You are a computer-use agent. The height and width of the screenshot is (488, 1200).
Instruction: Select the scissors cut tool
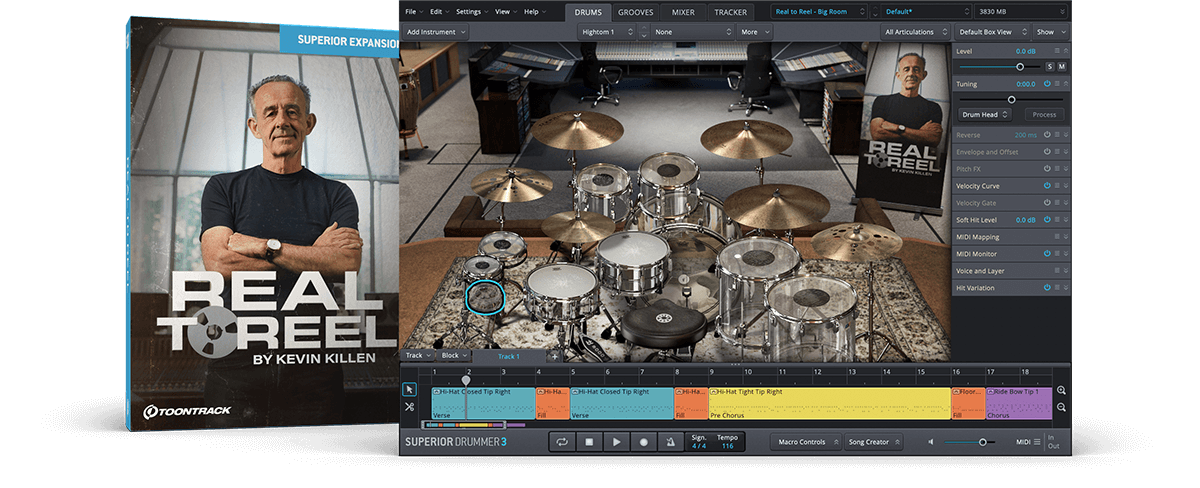tap(410, 407)
